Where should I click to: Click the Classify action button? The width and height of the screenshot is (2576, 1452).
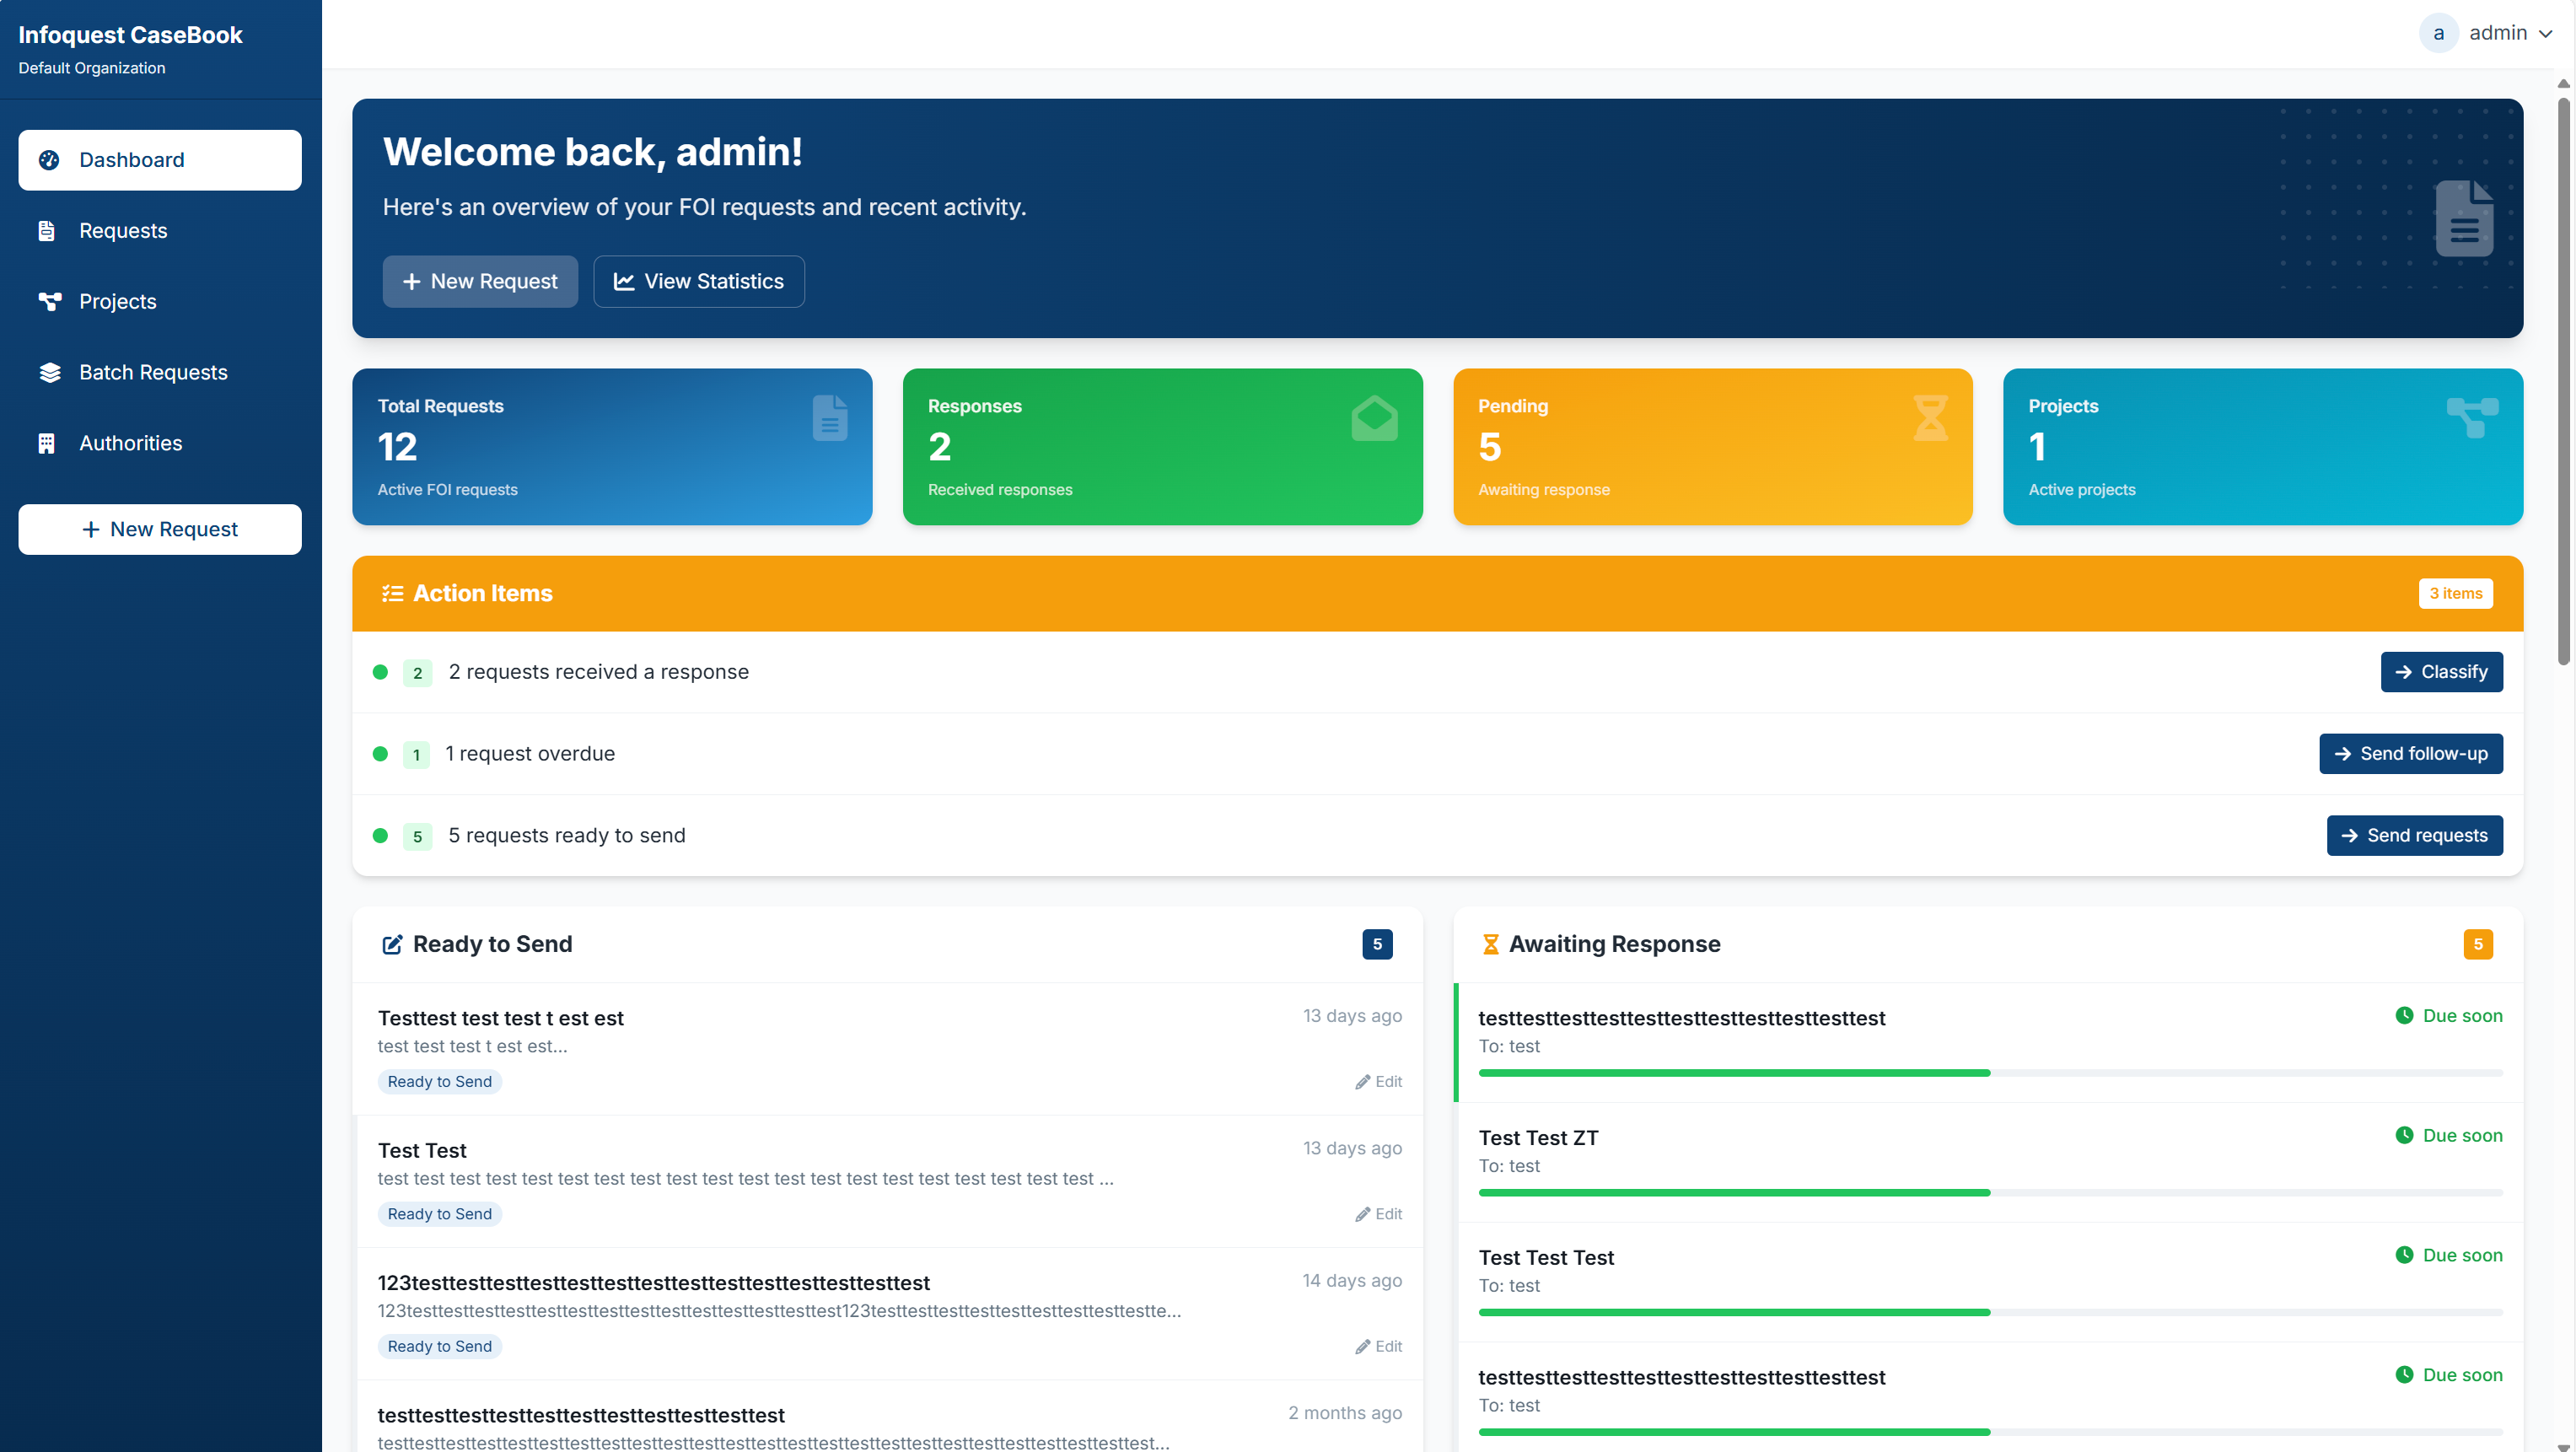point(2441,671)
